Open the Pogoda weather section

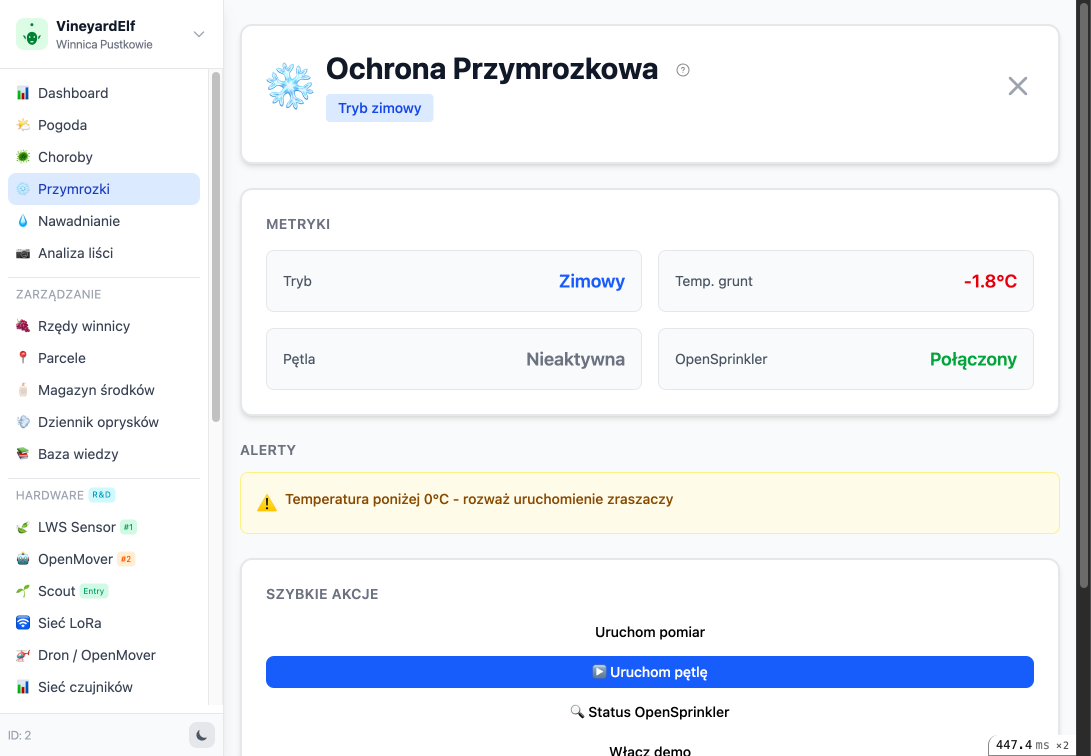point(64,124)
